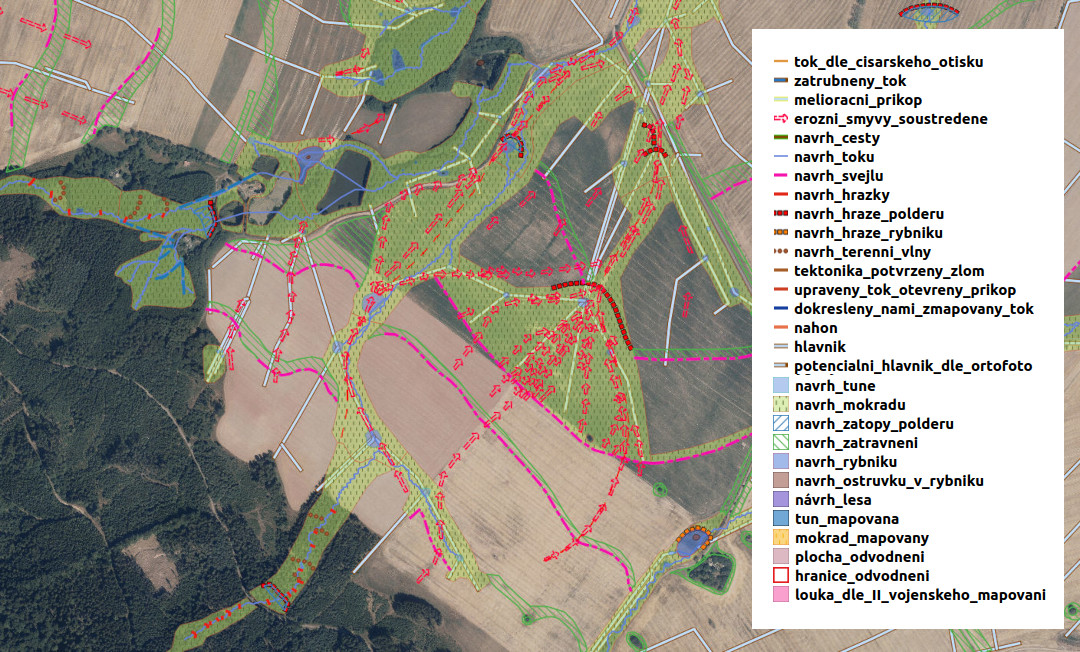Viewport: 1080px width, 652px height.
Task: Click the navrh_hraze_polderu dotted red symbol
Action: (x=781, y=214)
